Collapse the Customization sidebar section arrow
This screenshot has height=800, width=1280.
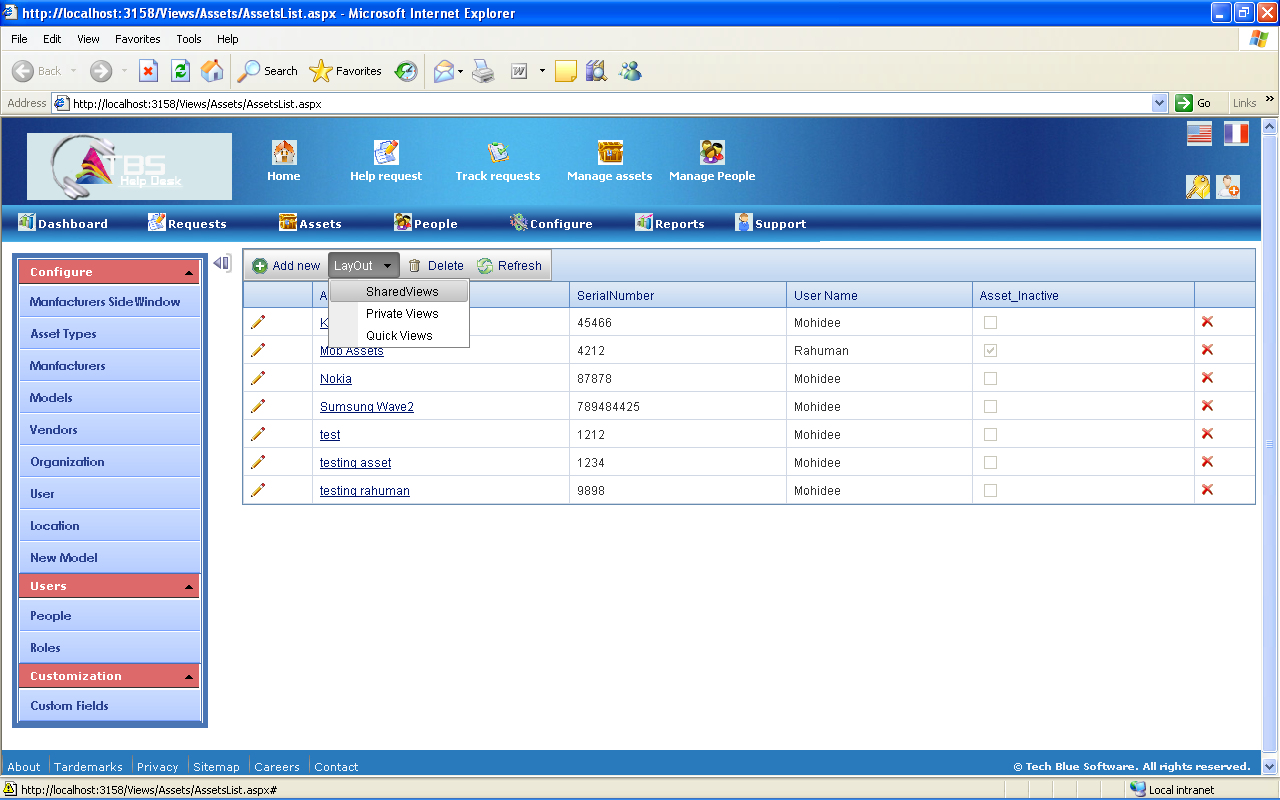coord(189,677)
